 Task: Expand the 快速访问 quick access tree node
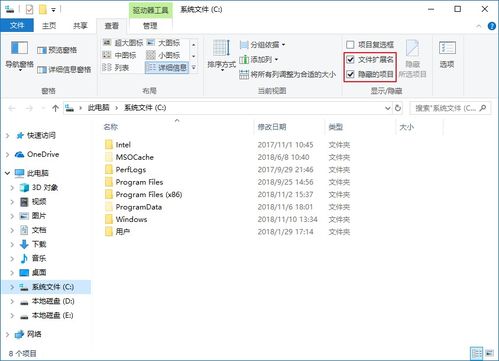click(8, 135)
